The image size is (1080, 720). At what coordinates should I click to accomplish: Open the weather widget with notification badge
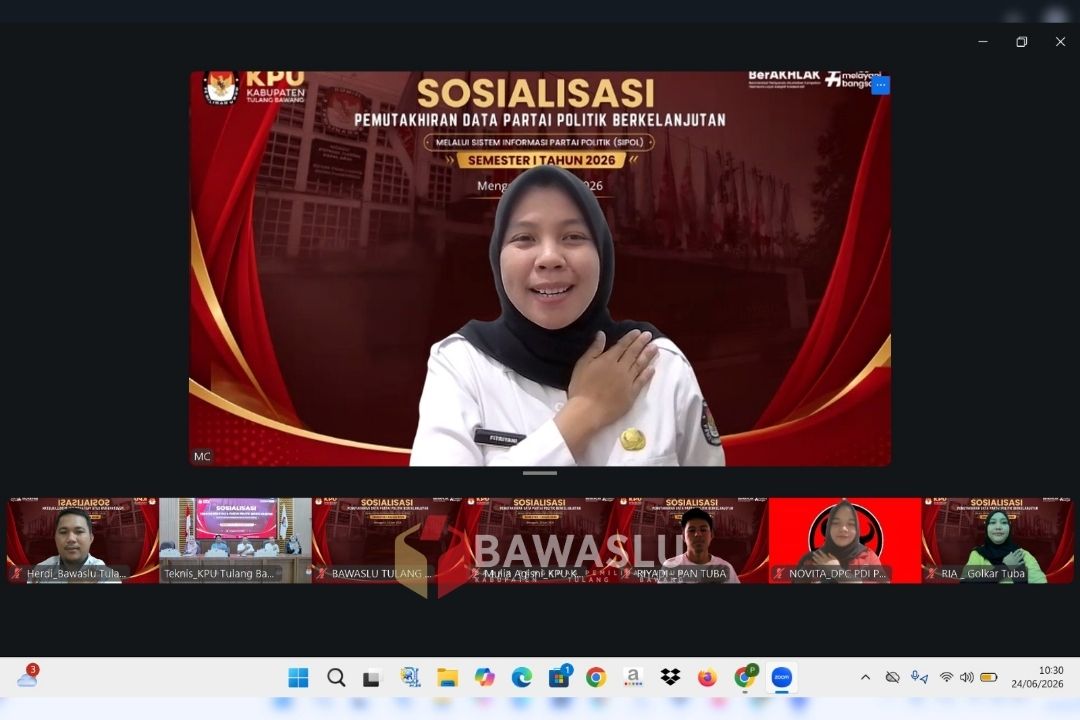point(28,677)
